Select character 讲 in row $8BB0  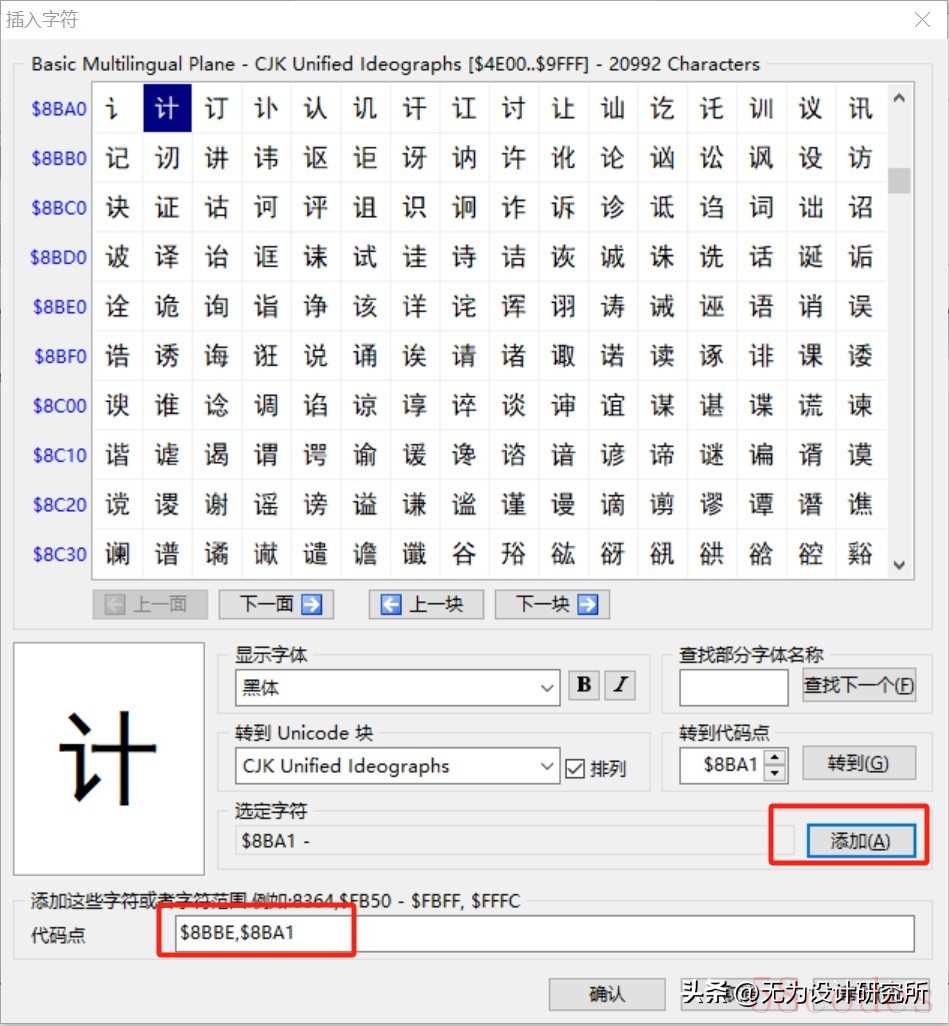[x=217, y=158]
